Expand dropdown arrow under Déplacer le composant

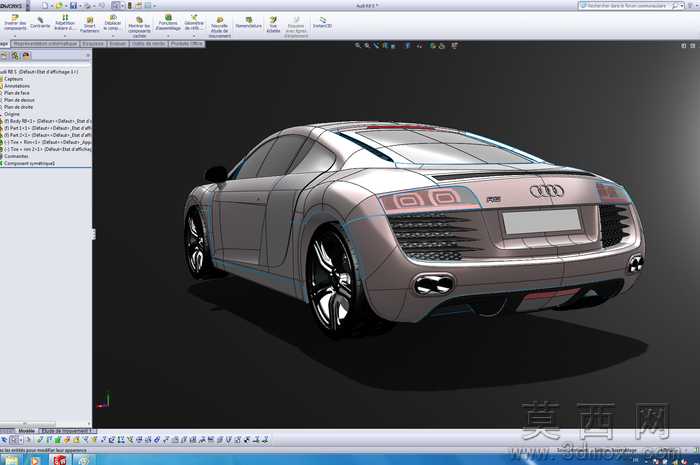[x=112, y=36]
